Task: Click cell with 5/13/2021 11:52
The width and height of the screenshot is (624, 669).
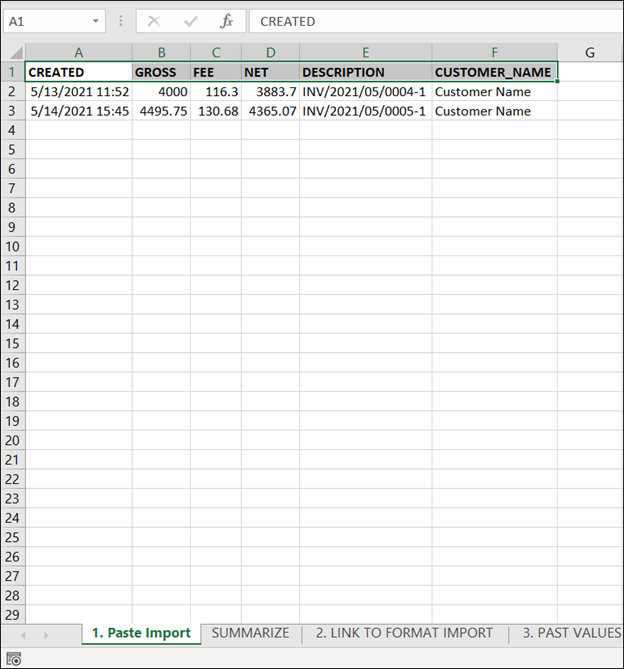Action: pos(79,91)
